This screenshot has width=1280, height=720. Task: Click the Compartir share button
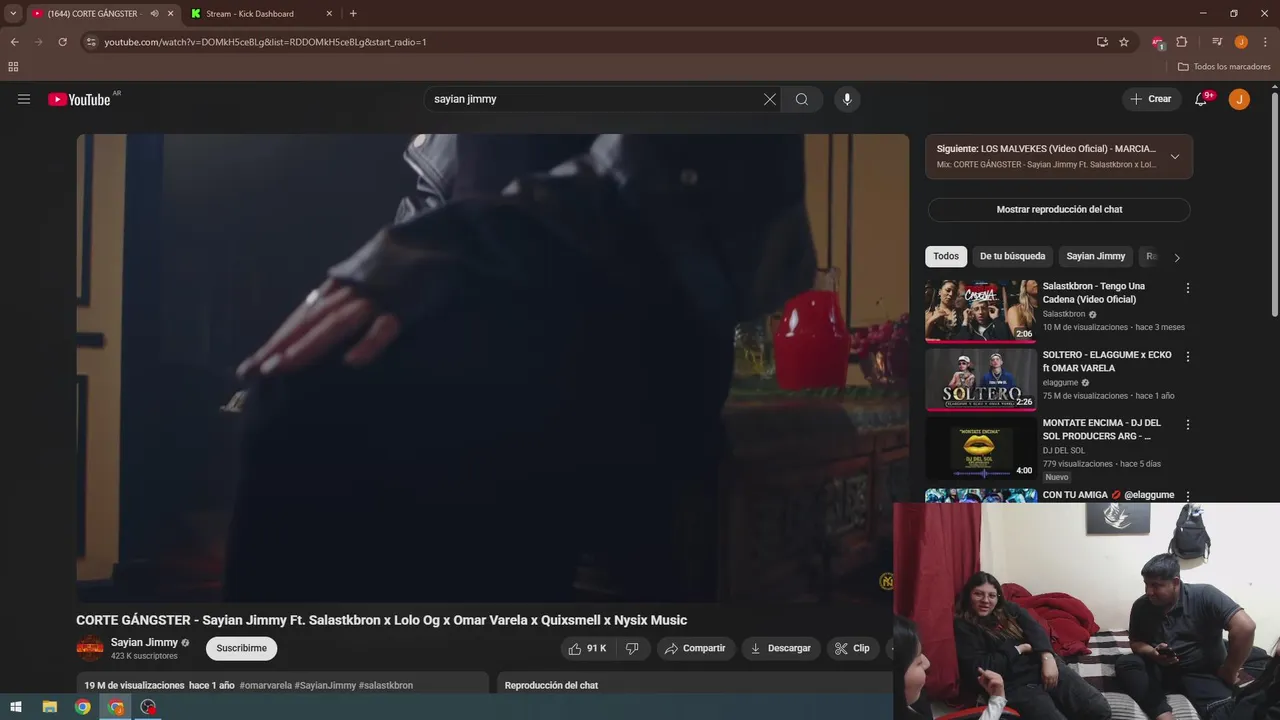[695, 648]
